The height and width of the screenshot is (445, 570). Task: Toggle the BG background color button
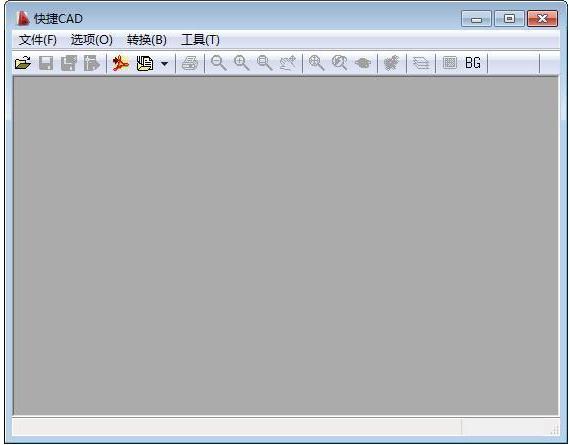473,63
